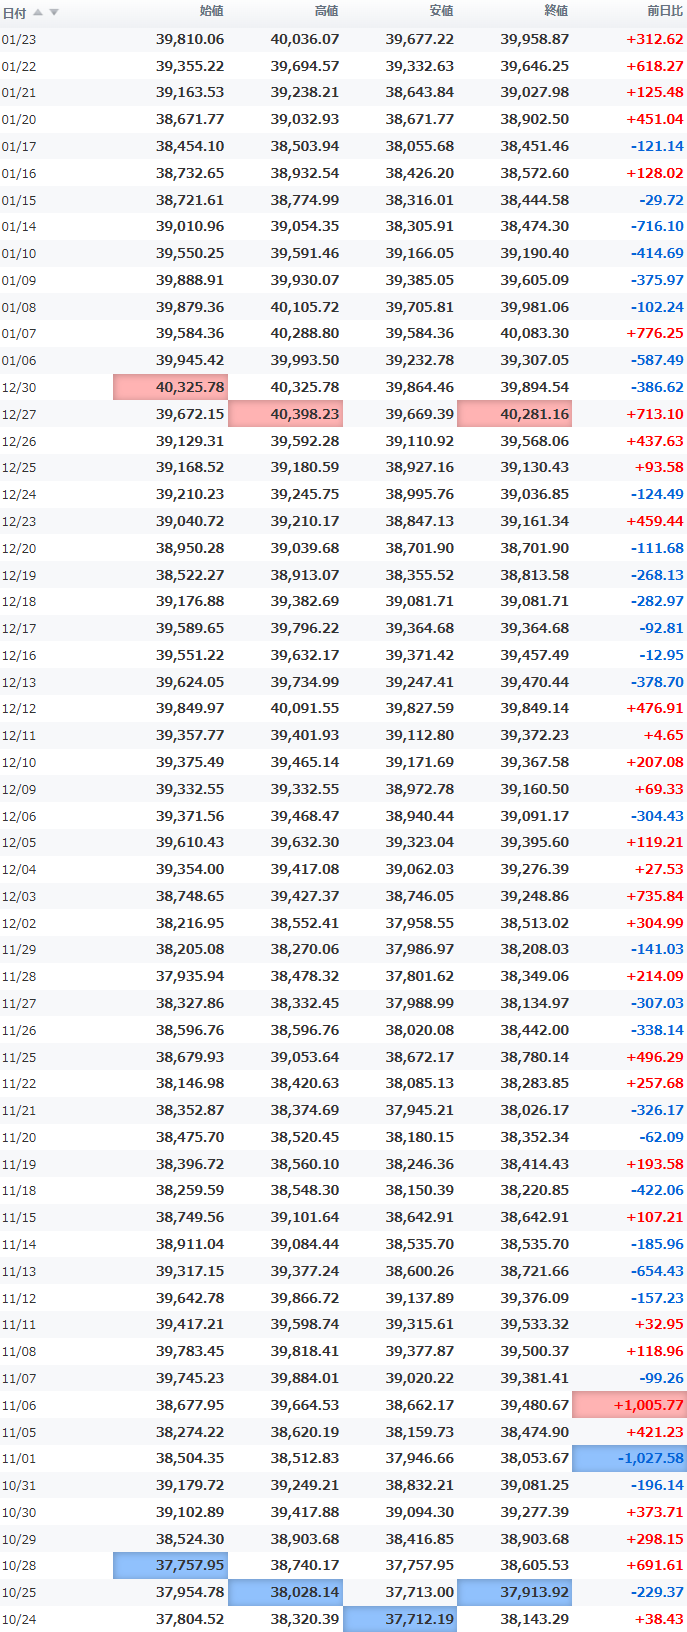Select the 01/23 date cell
Image resolution: width=687 pixels, height=1632 pixels.
pos(19,40)
